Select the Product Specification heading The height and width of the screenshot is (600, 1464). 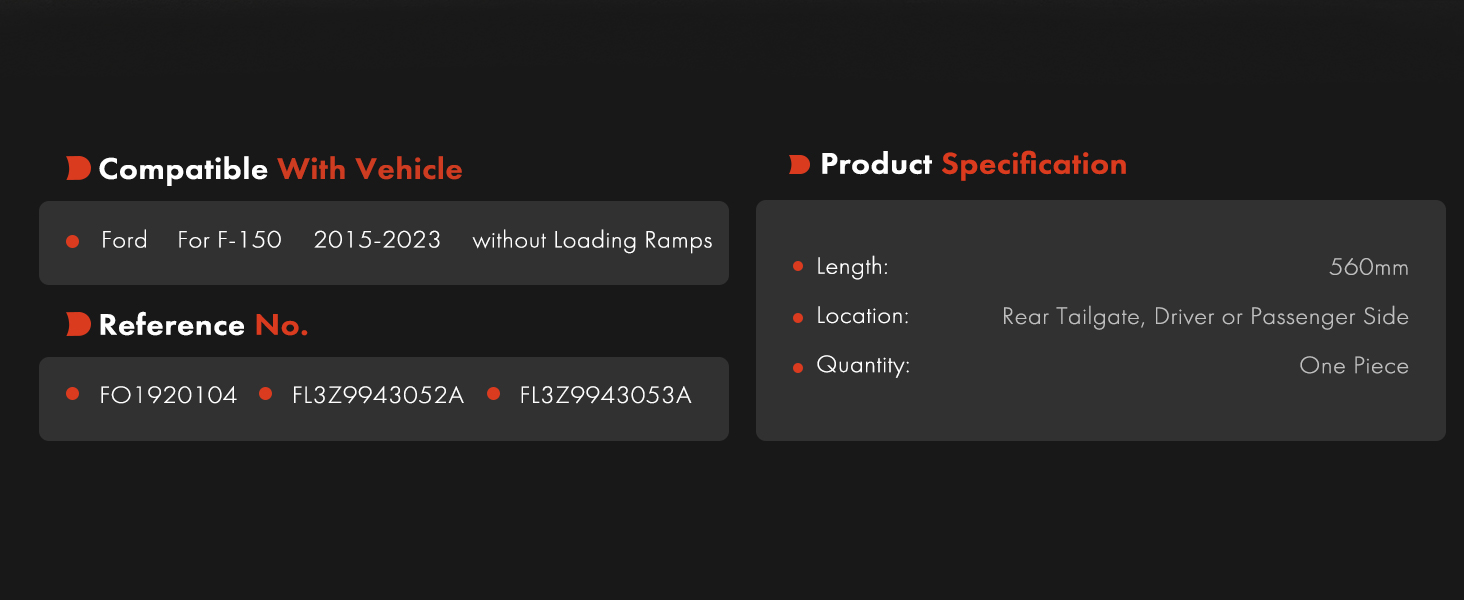pos(973,164)
